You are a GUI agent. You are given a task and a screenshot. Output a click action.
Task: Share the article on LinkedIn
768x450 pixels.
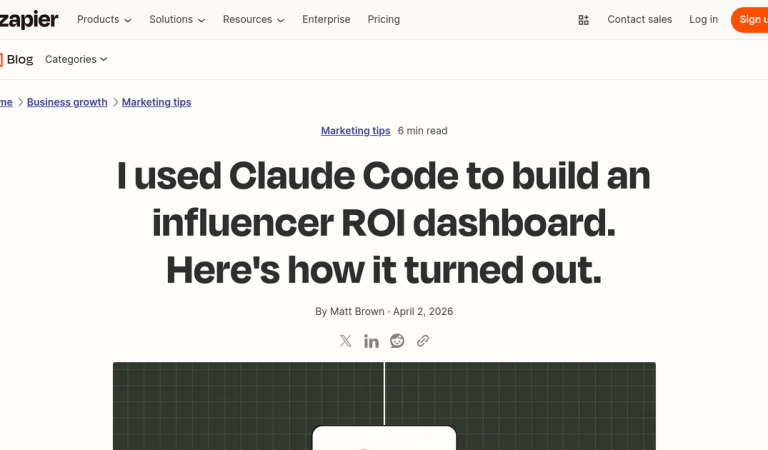click(371, 341)
